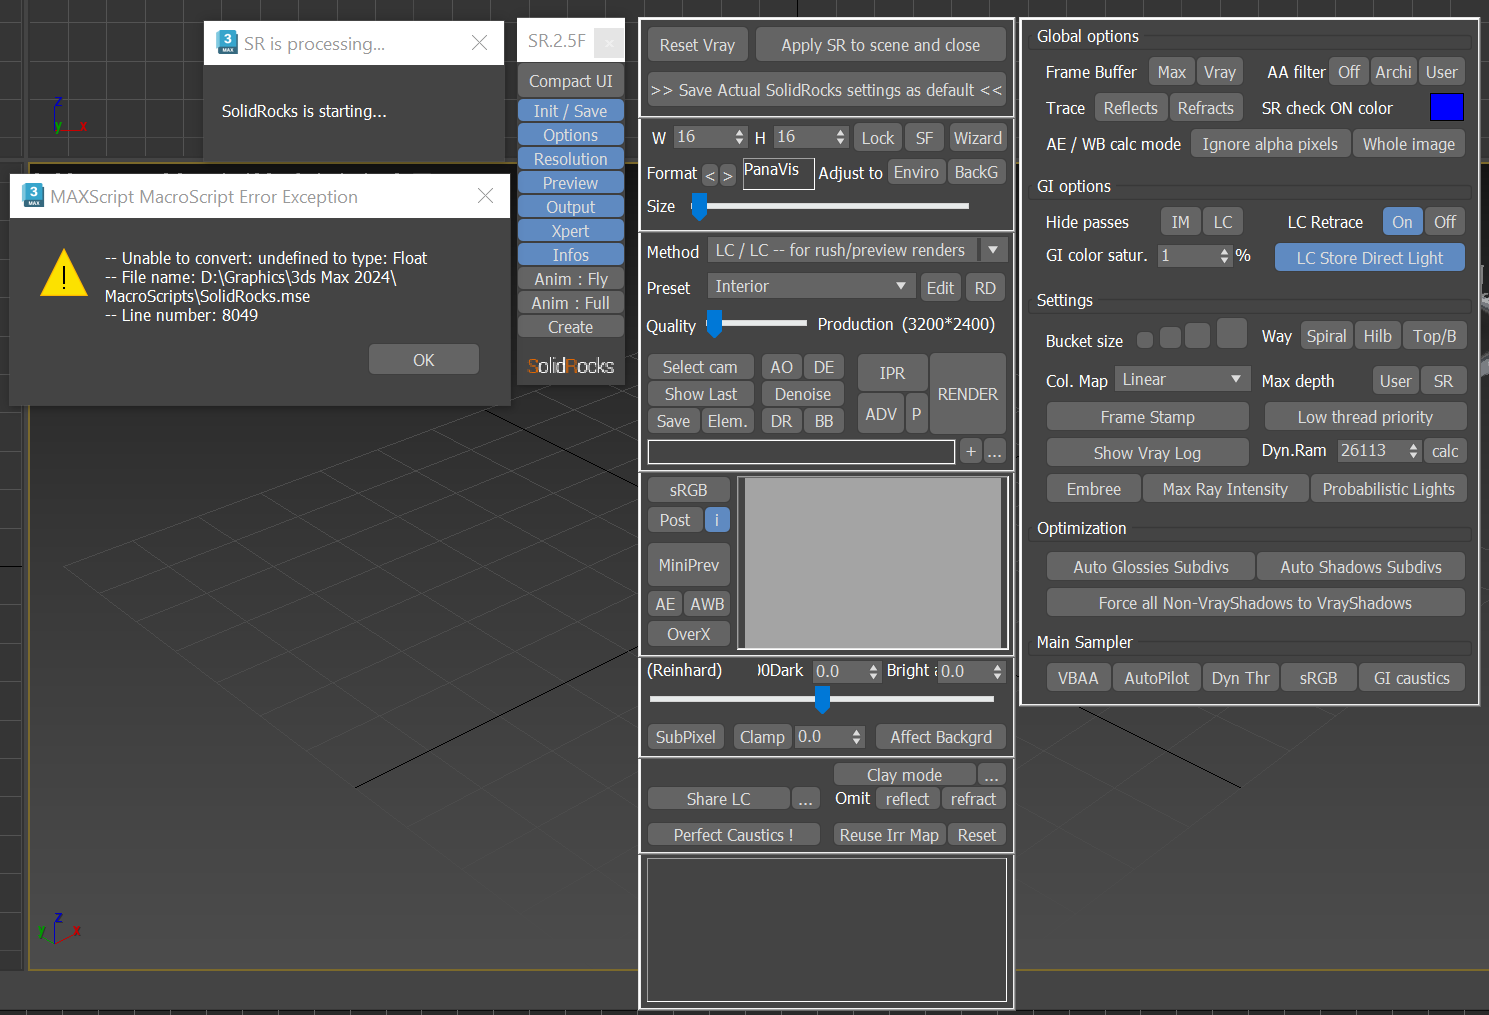Viewport: 1489px width, 1015px height.
Task: Open the Wizard
Action: pos(977,138)
